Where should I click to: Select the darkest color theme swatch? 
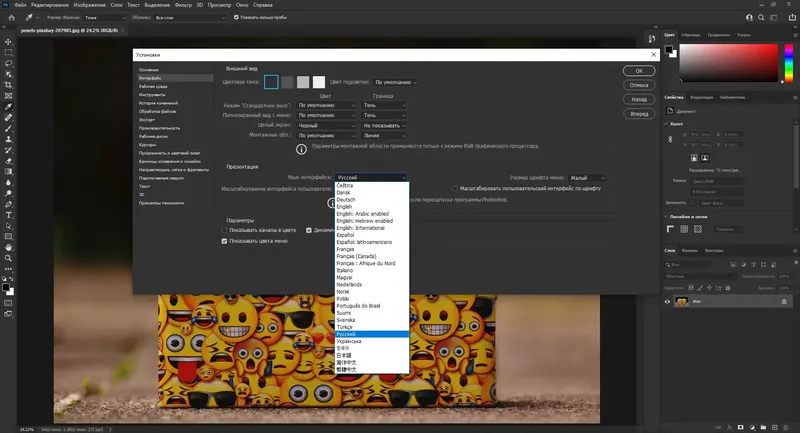click(x=271, y=82)
